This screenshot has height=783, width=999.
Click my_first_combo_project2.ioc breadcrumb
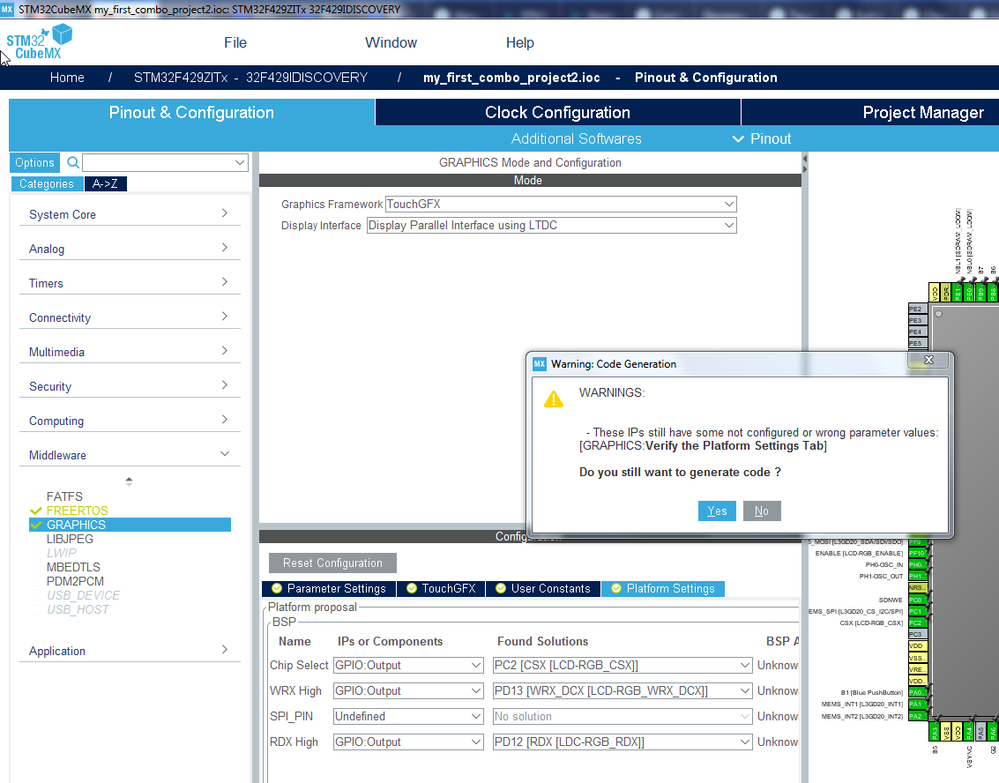tap(512, 78)
